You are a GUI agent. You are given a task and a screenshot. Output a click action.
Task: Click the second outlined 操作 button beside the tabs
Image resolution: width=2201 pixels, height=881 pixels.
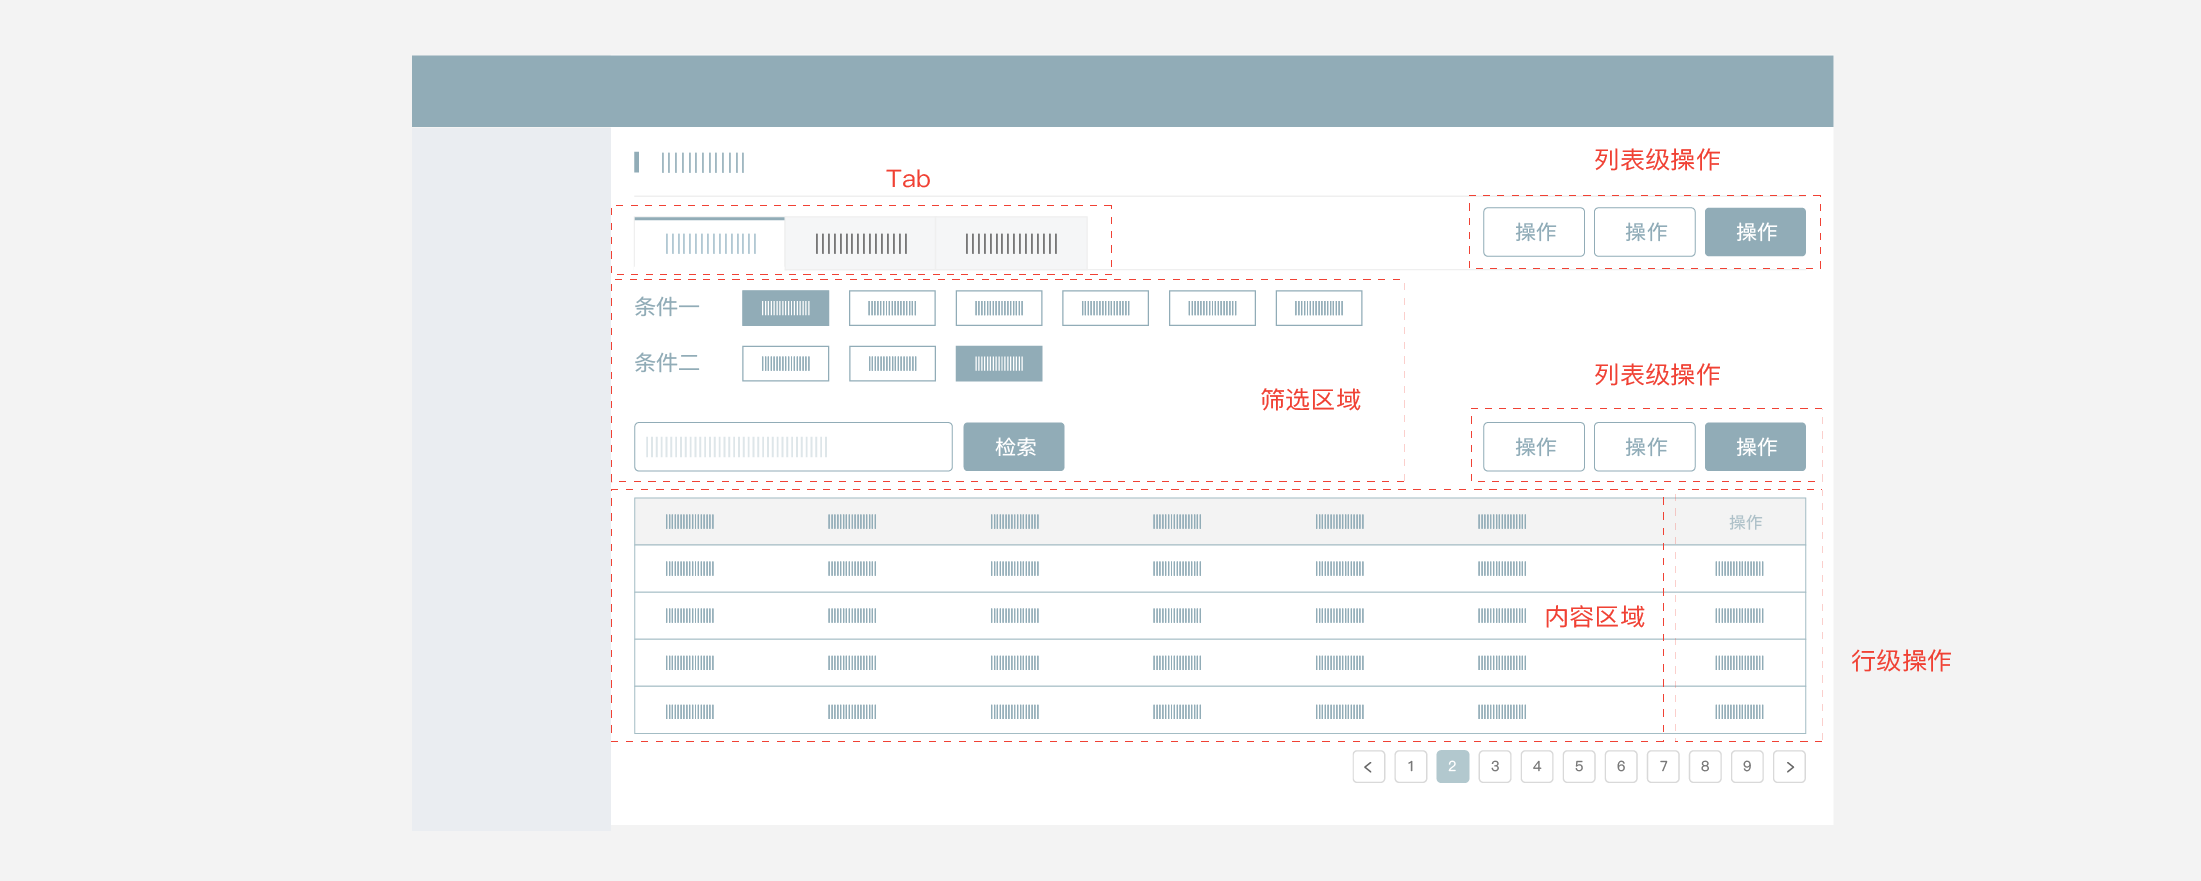[1645, 232]
